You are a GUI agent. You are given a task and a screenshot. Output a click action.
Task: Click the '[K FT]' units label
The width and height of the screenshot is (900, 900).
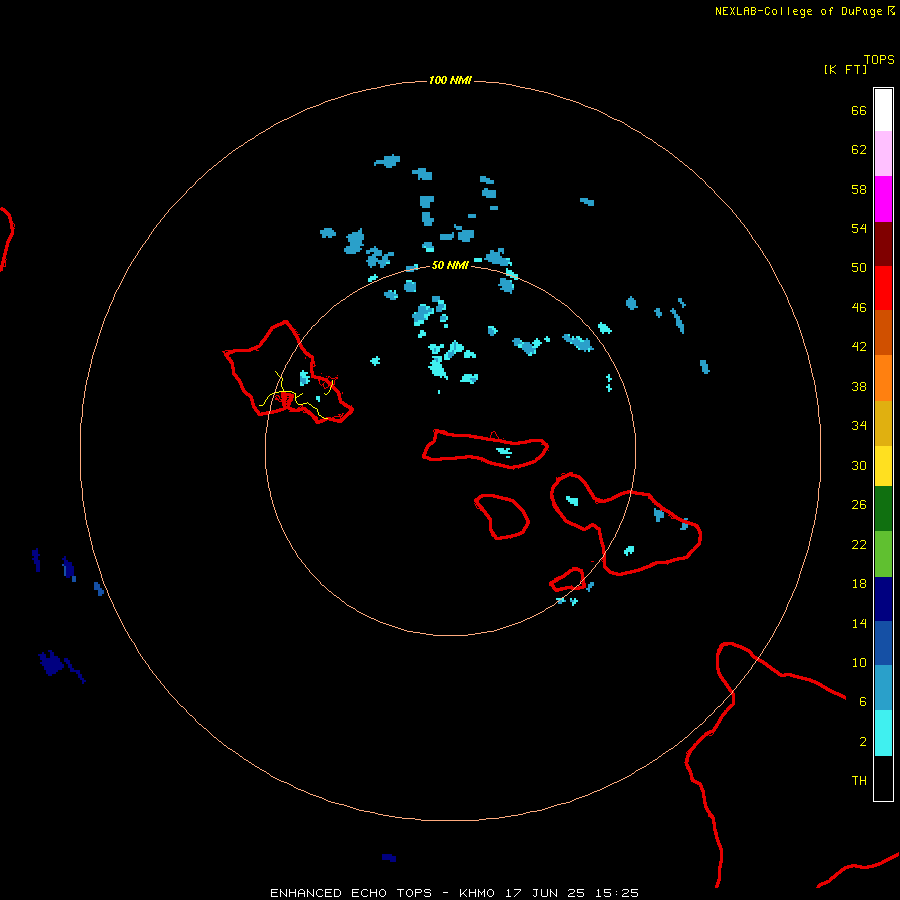pyautogui.click(x=845, y=69)
